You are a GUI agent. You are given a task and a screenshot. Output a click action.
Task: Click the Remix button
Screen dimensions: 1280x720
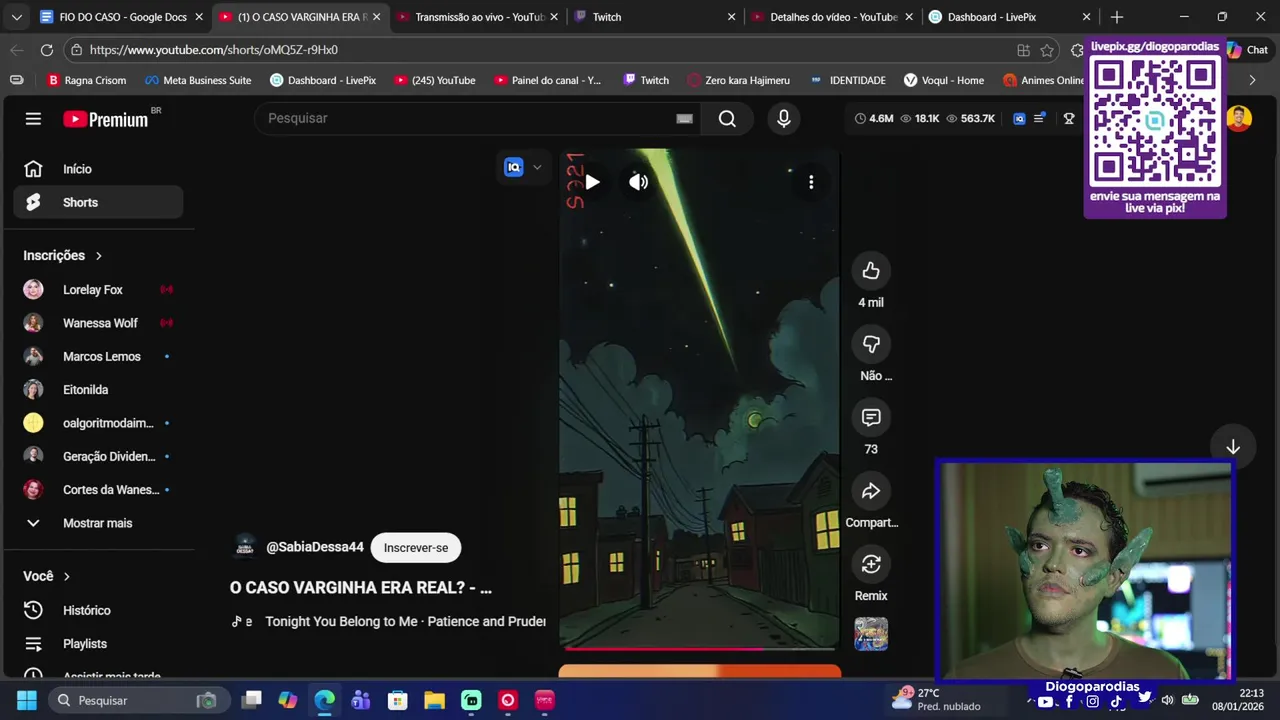click(x=871, y=564)
